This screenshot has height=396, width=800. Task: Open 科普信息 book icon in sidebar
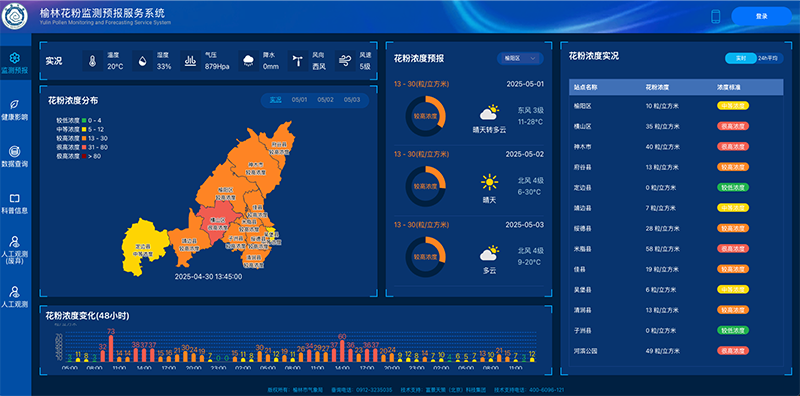[15, 198]
